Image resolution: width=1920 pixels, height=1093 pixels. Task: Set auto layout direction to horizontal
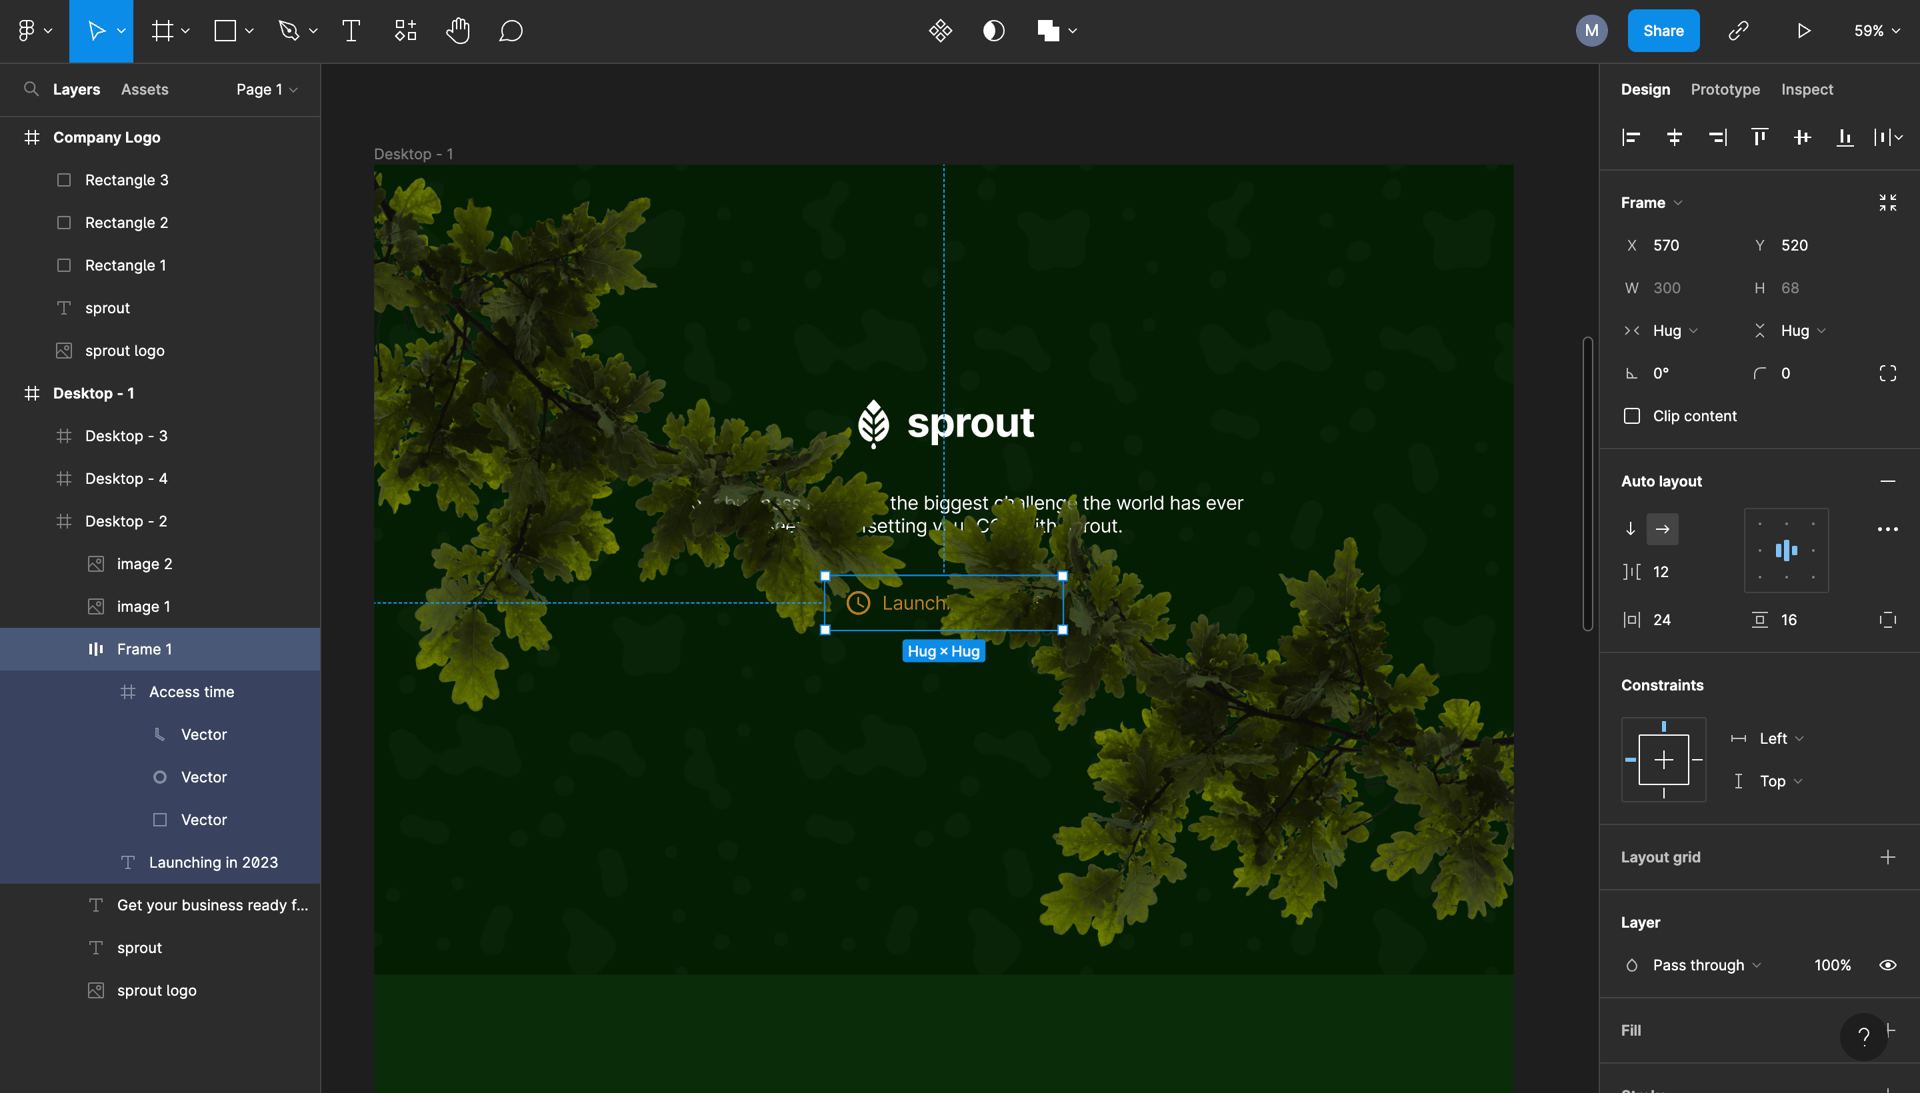click(1662, 529)
